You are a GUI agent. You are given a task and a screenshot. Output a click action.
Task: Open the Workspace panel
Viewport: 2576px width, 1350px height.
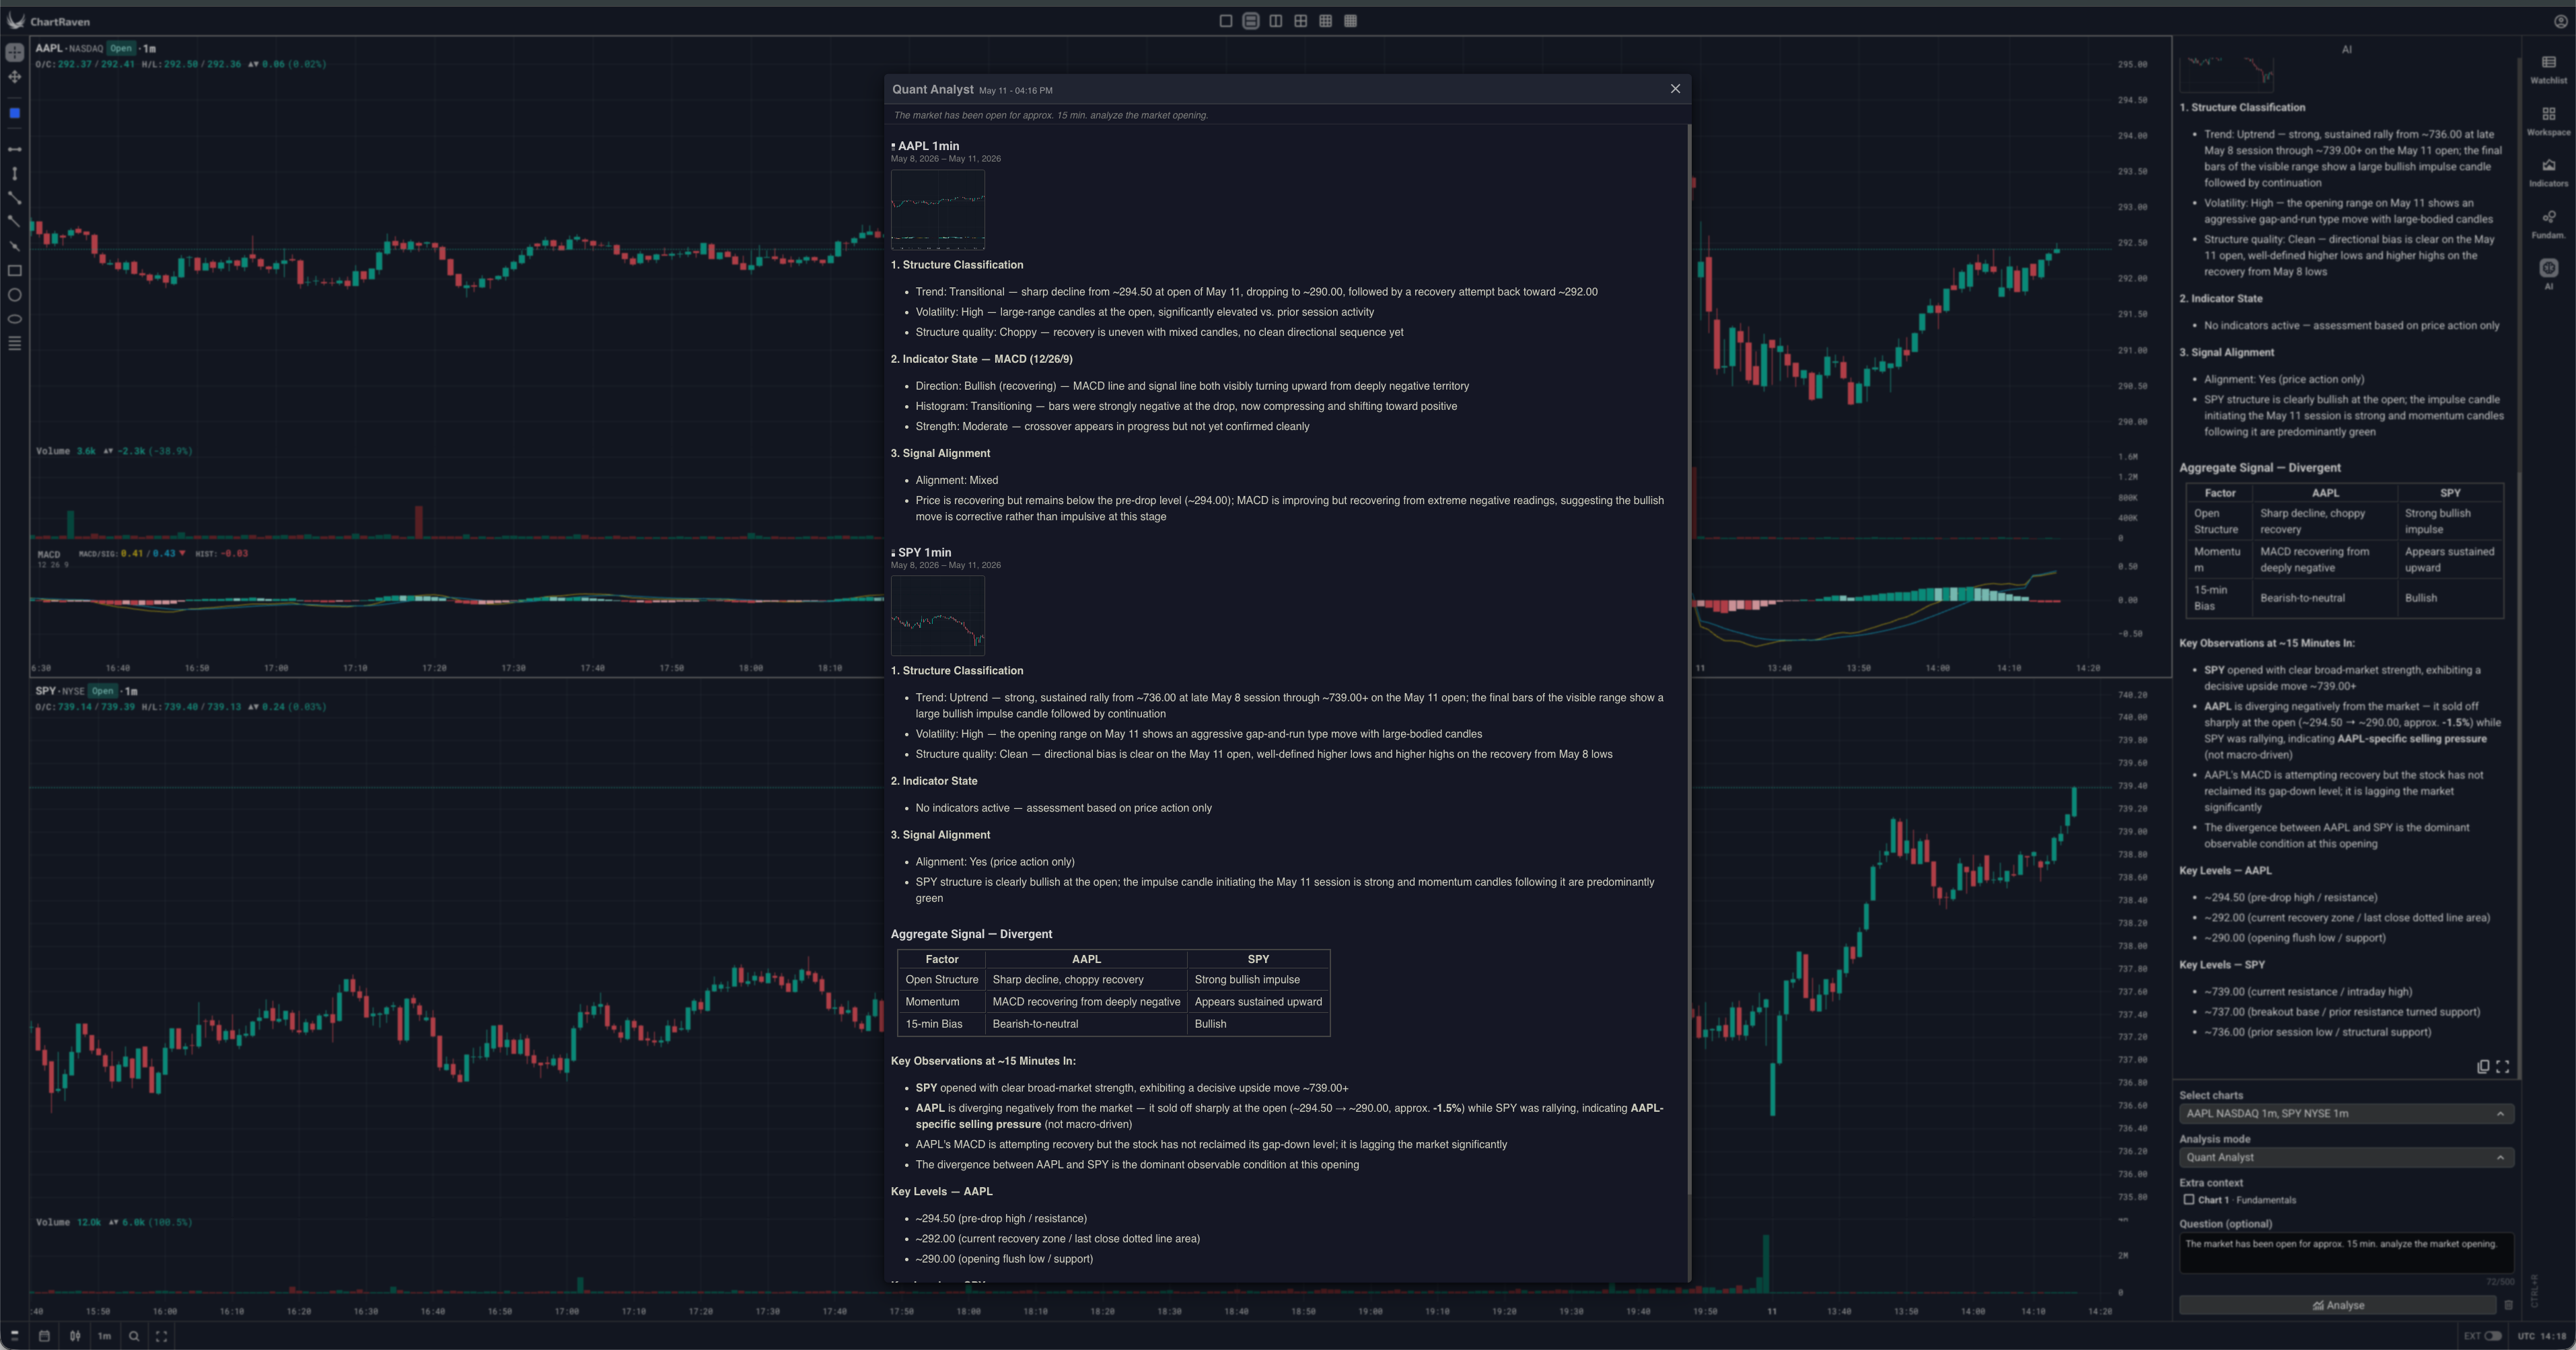click(2548, 121)
